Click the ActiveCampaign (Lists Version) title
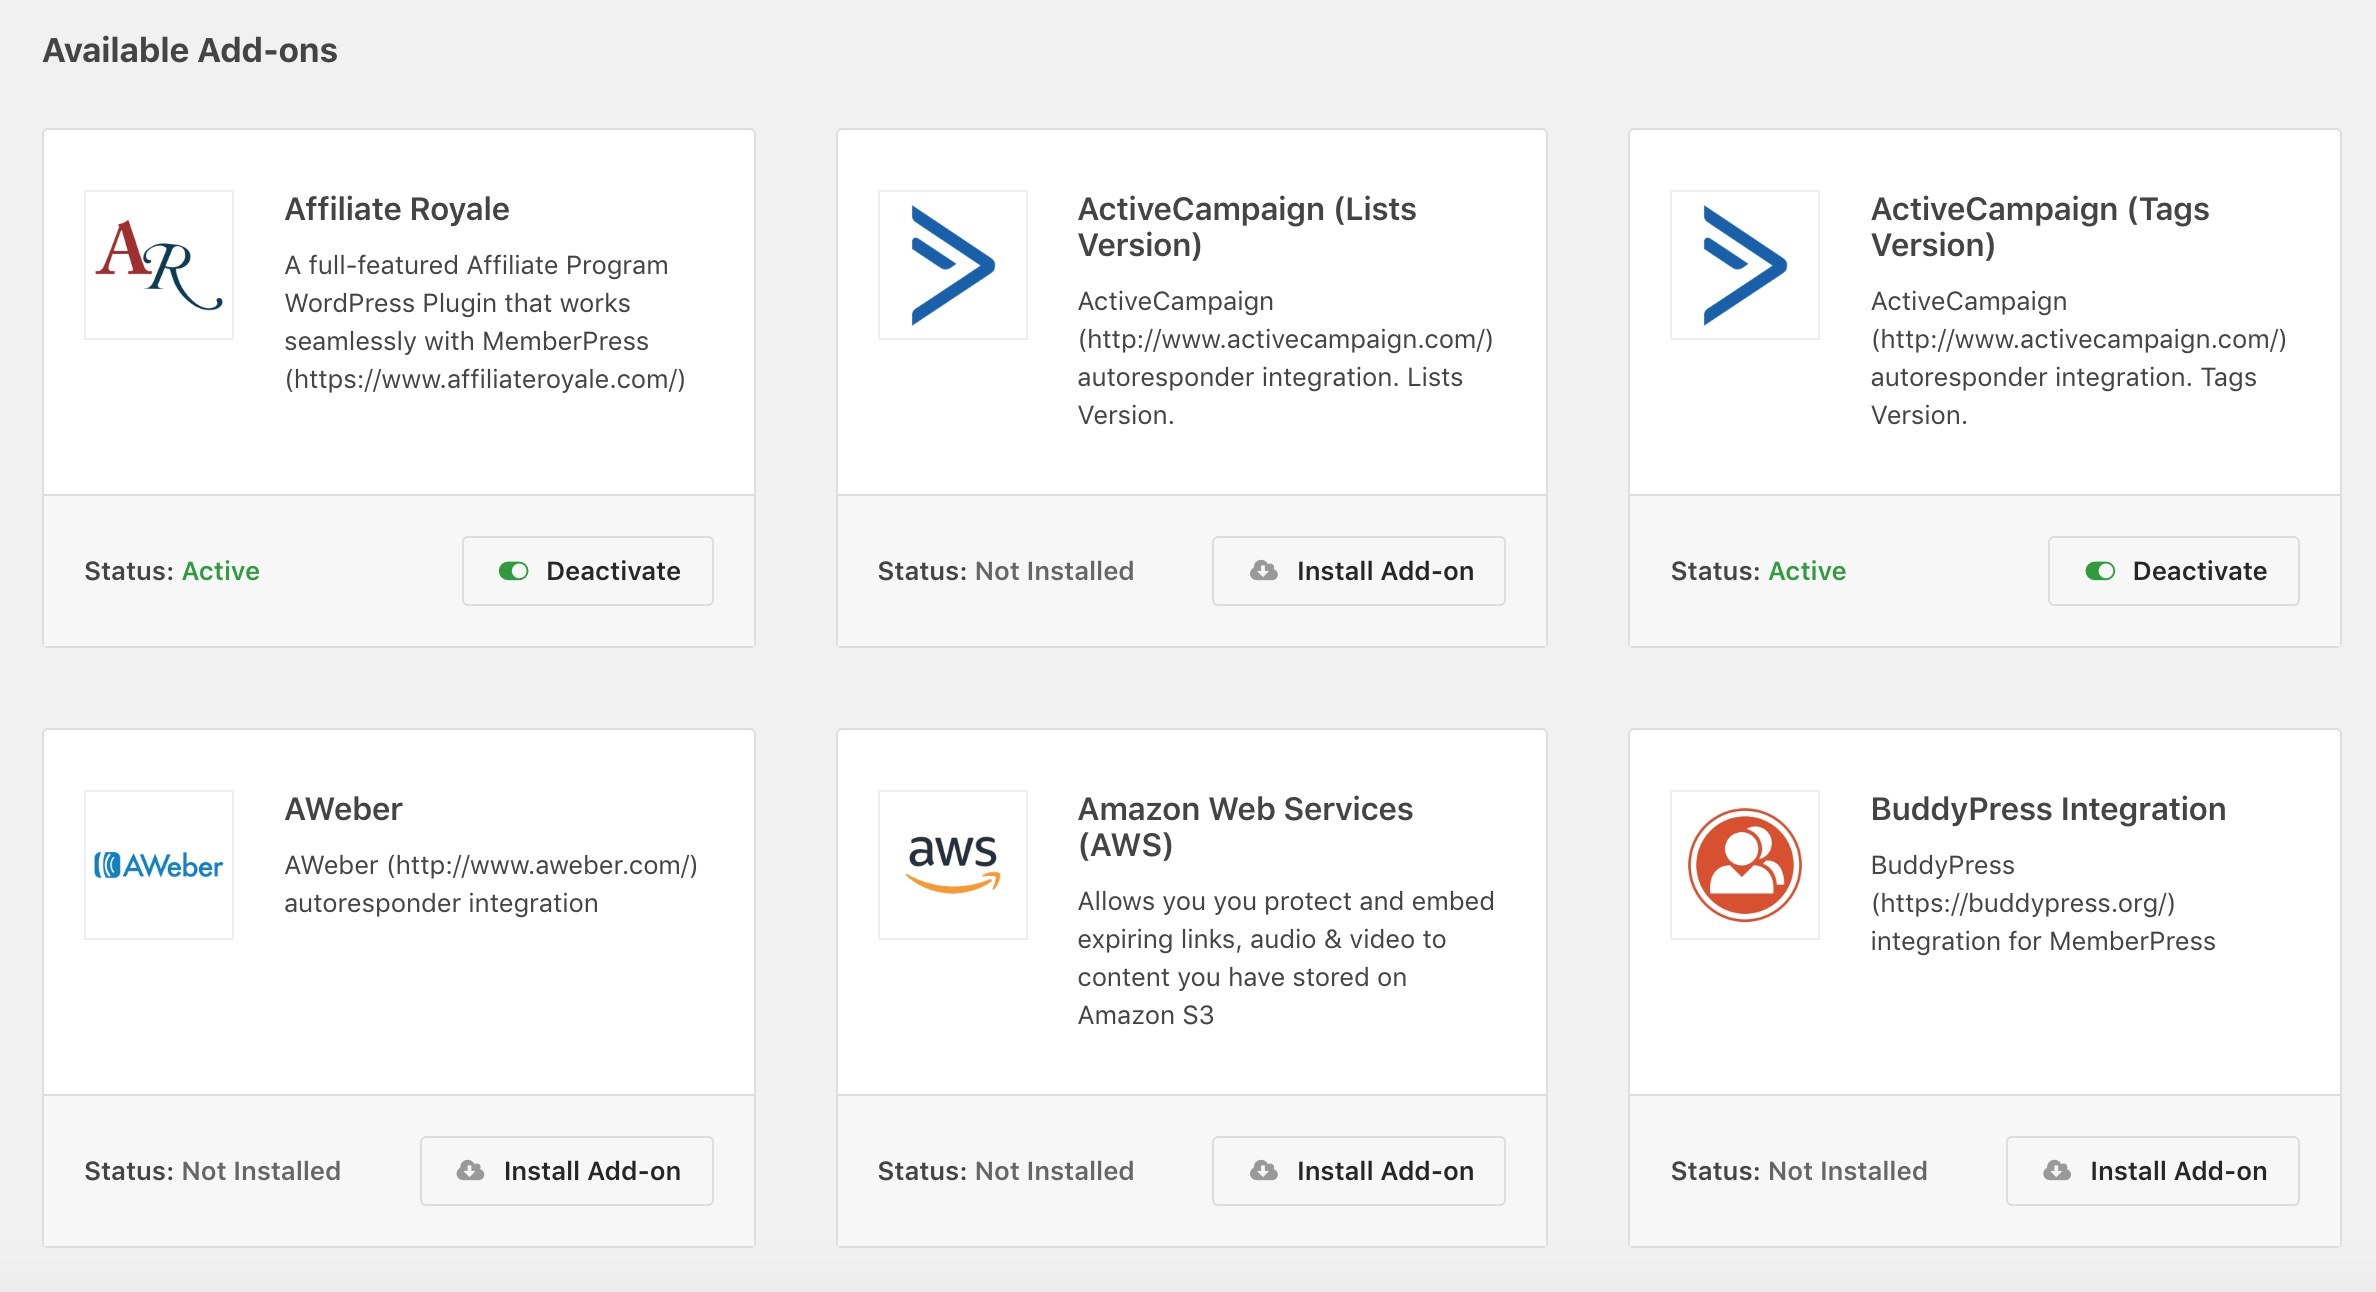 (1247, 227)
